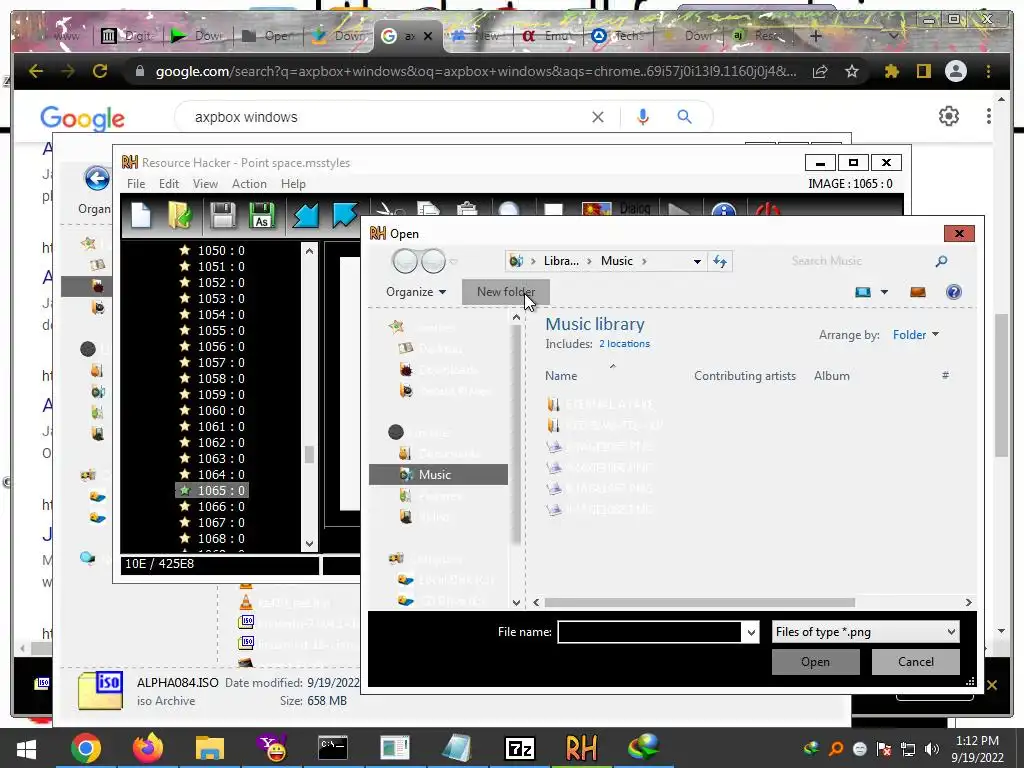The height and width of the screenshot is (768, 1024).
Task: Select resource 1060 : 0 in the tree
Action: click(x=212, y=410)
